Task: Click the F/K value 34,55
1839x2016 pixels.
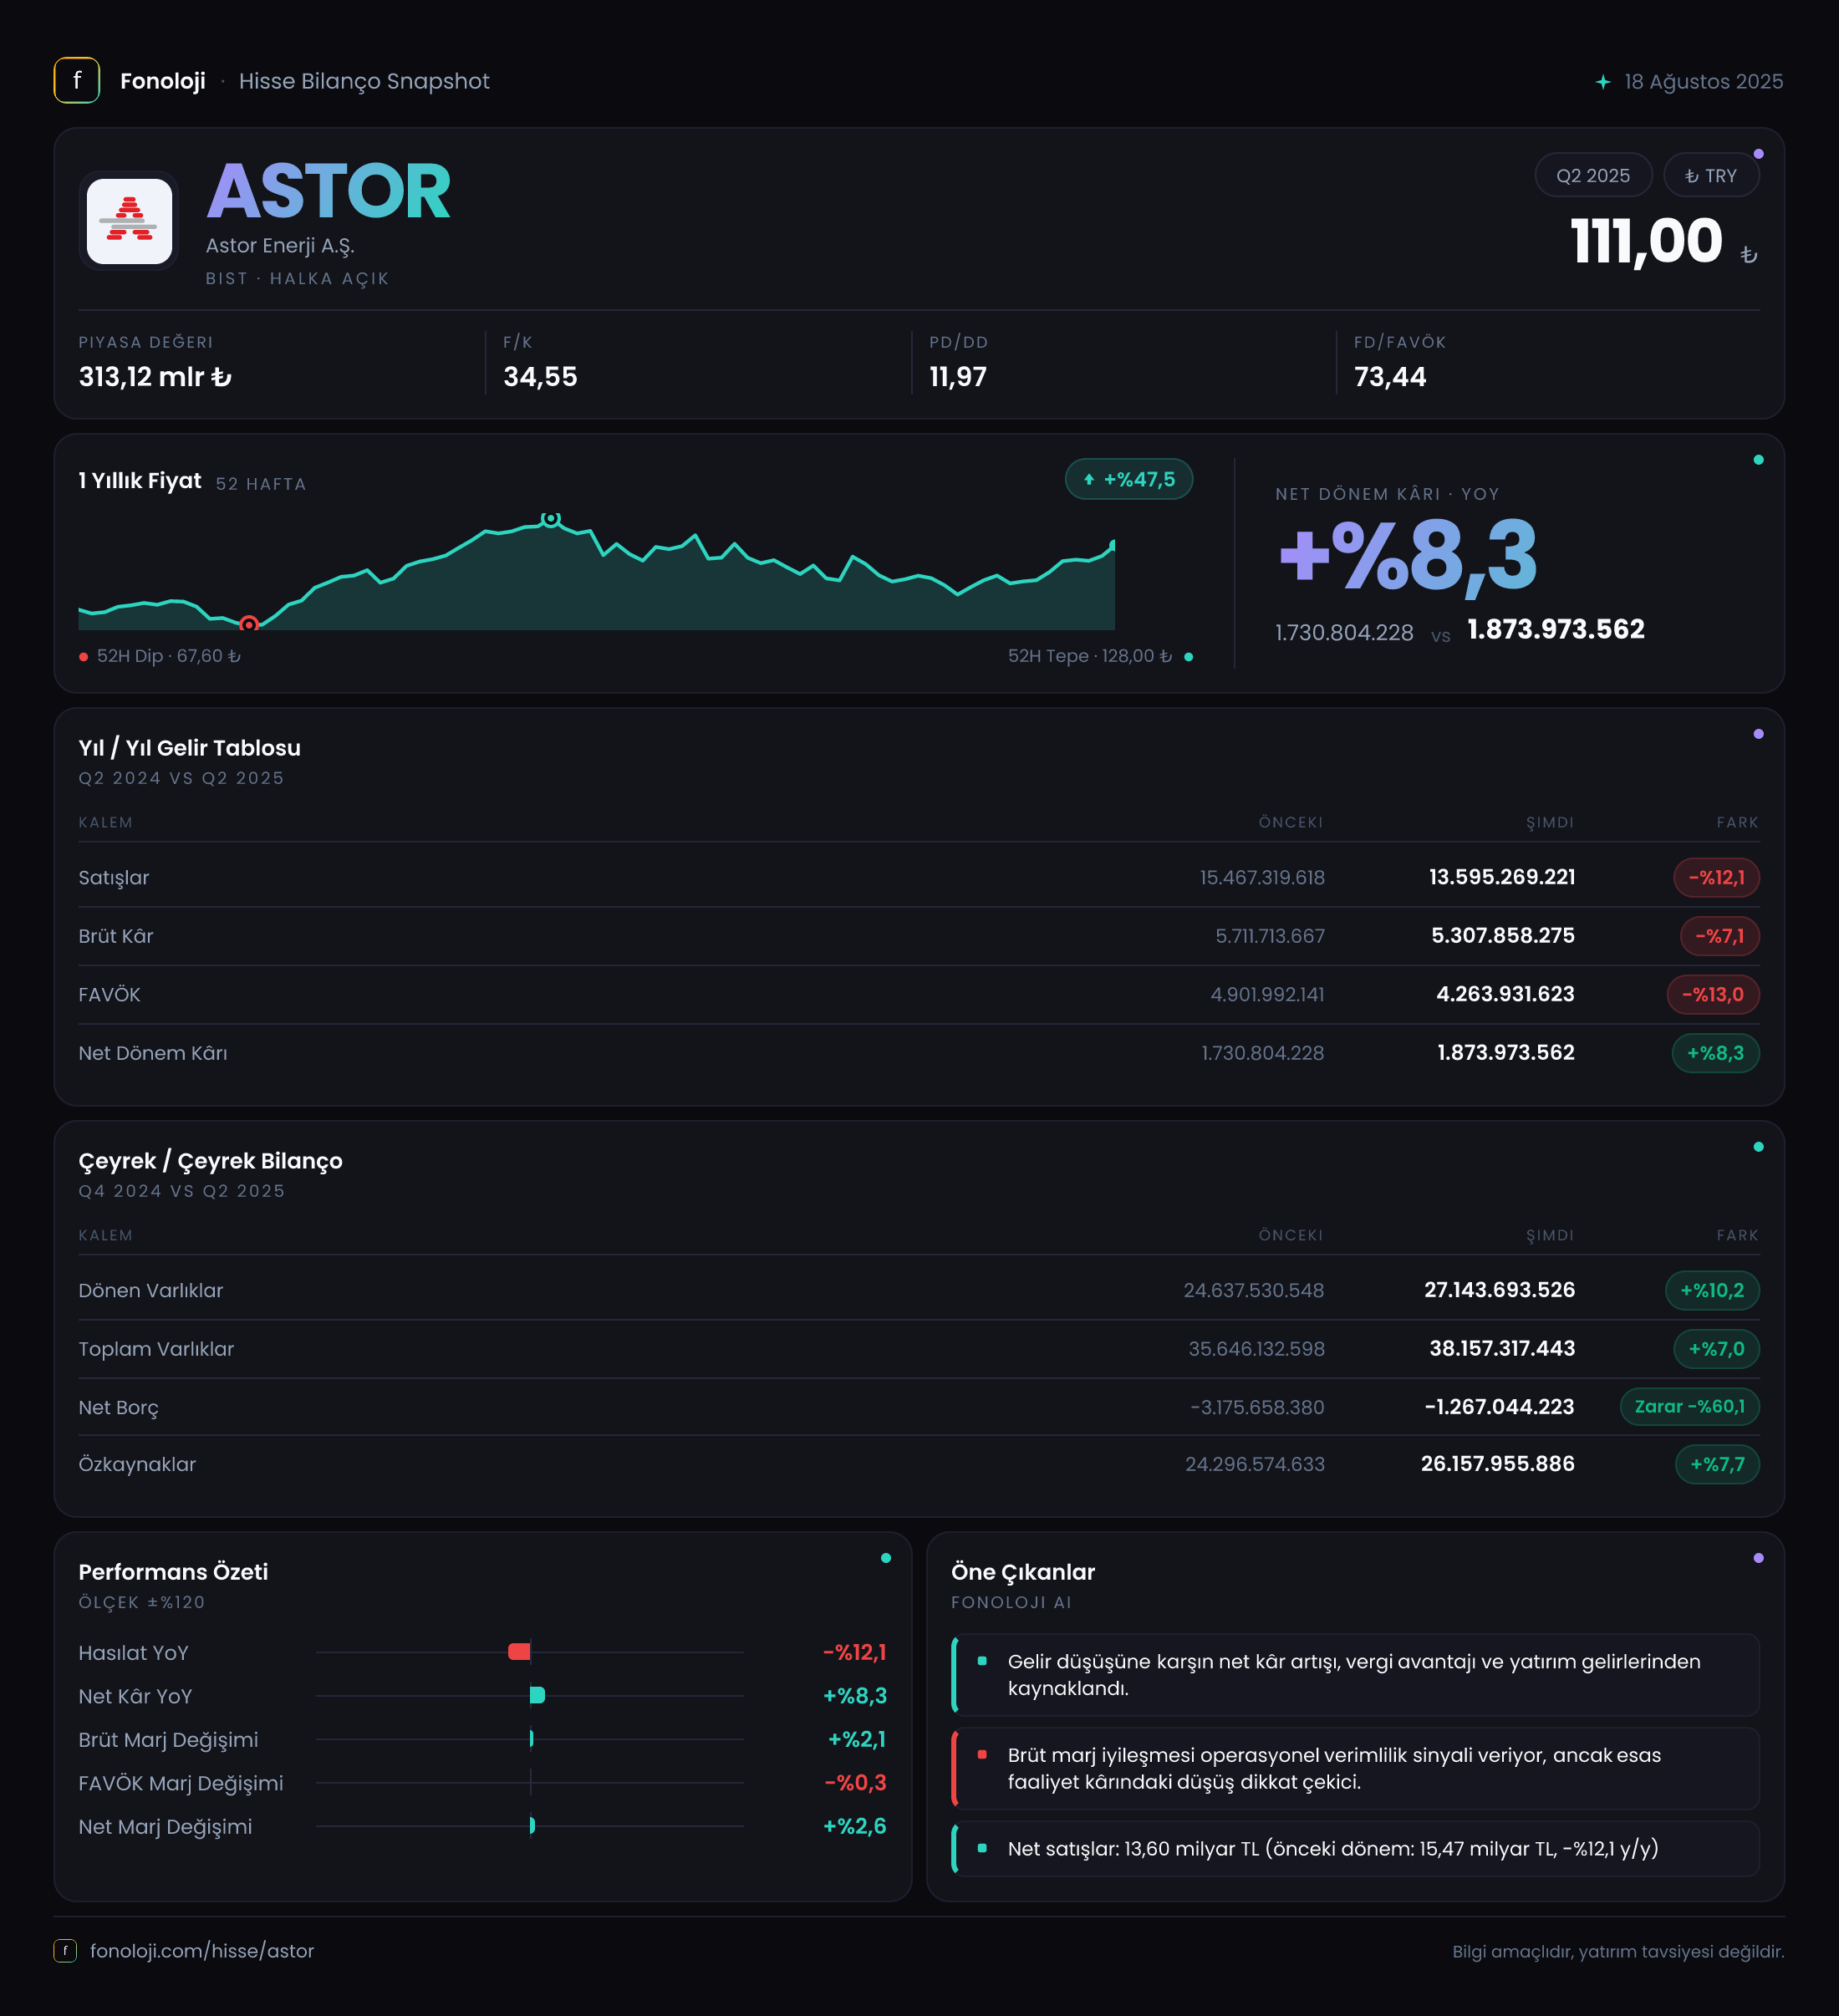Action: click(x=540, y=377)
